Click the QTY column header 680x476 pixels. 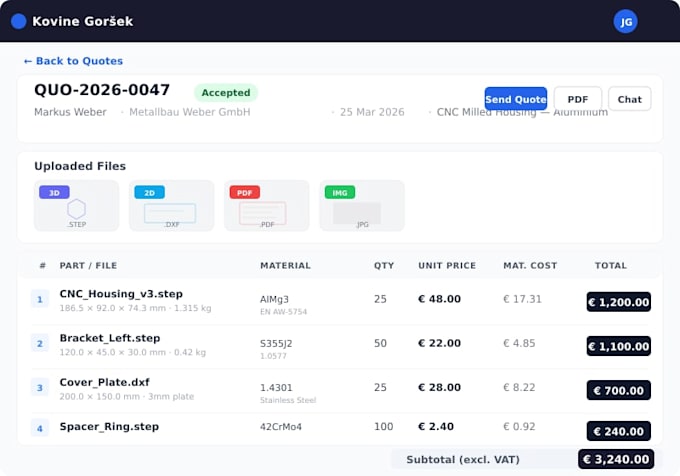click(x=384, y=265)
